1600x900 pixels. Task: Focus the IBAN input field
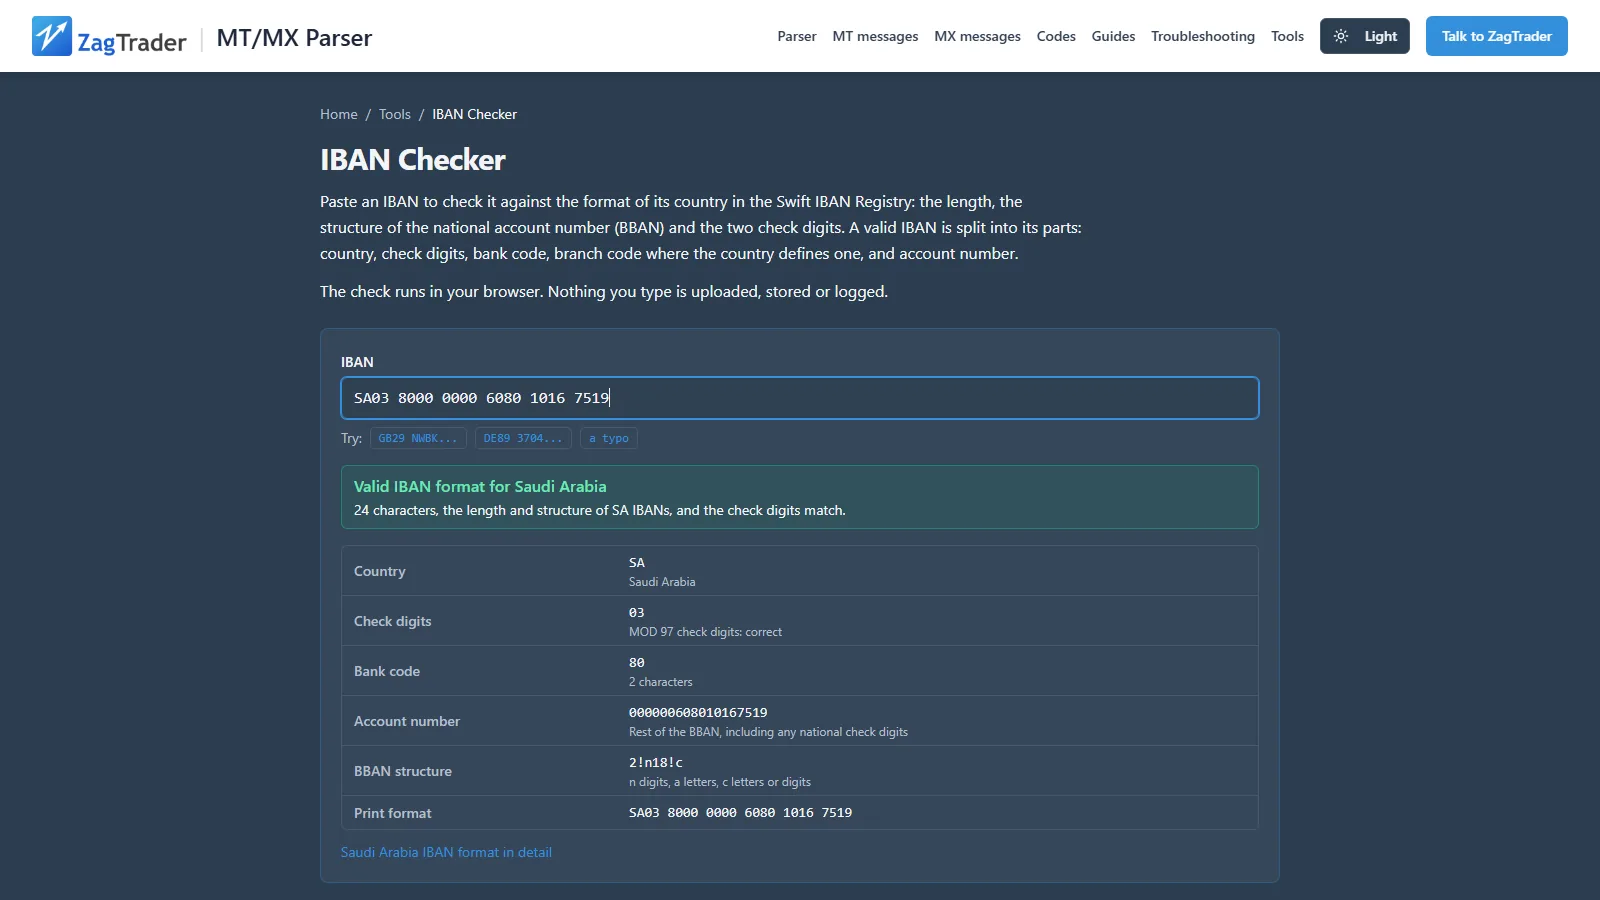click(799, 398)
